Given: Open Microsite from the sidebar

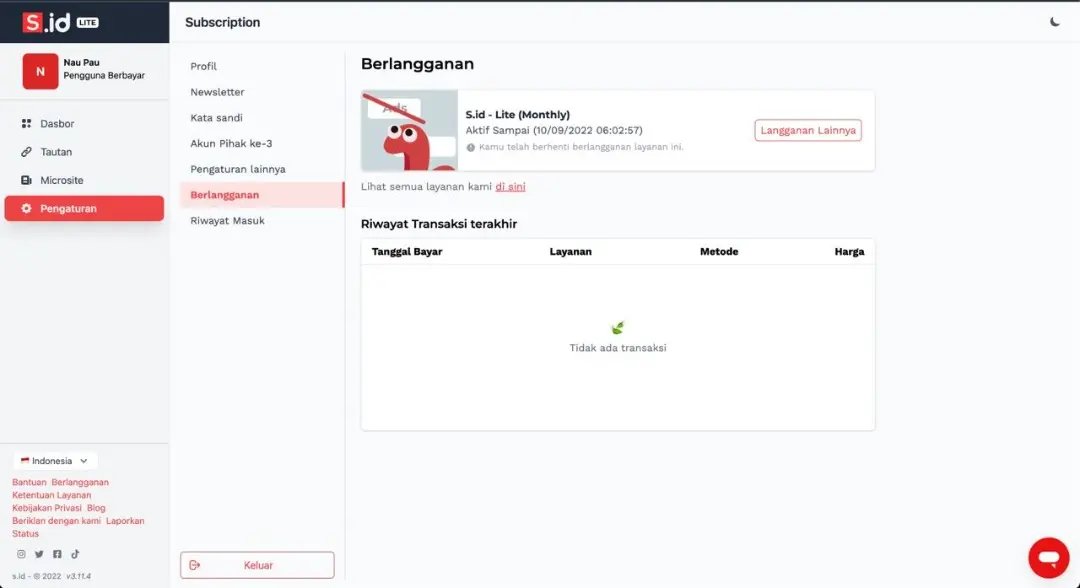Looking at the screenshot, I should click(x=61, y=180).
